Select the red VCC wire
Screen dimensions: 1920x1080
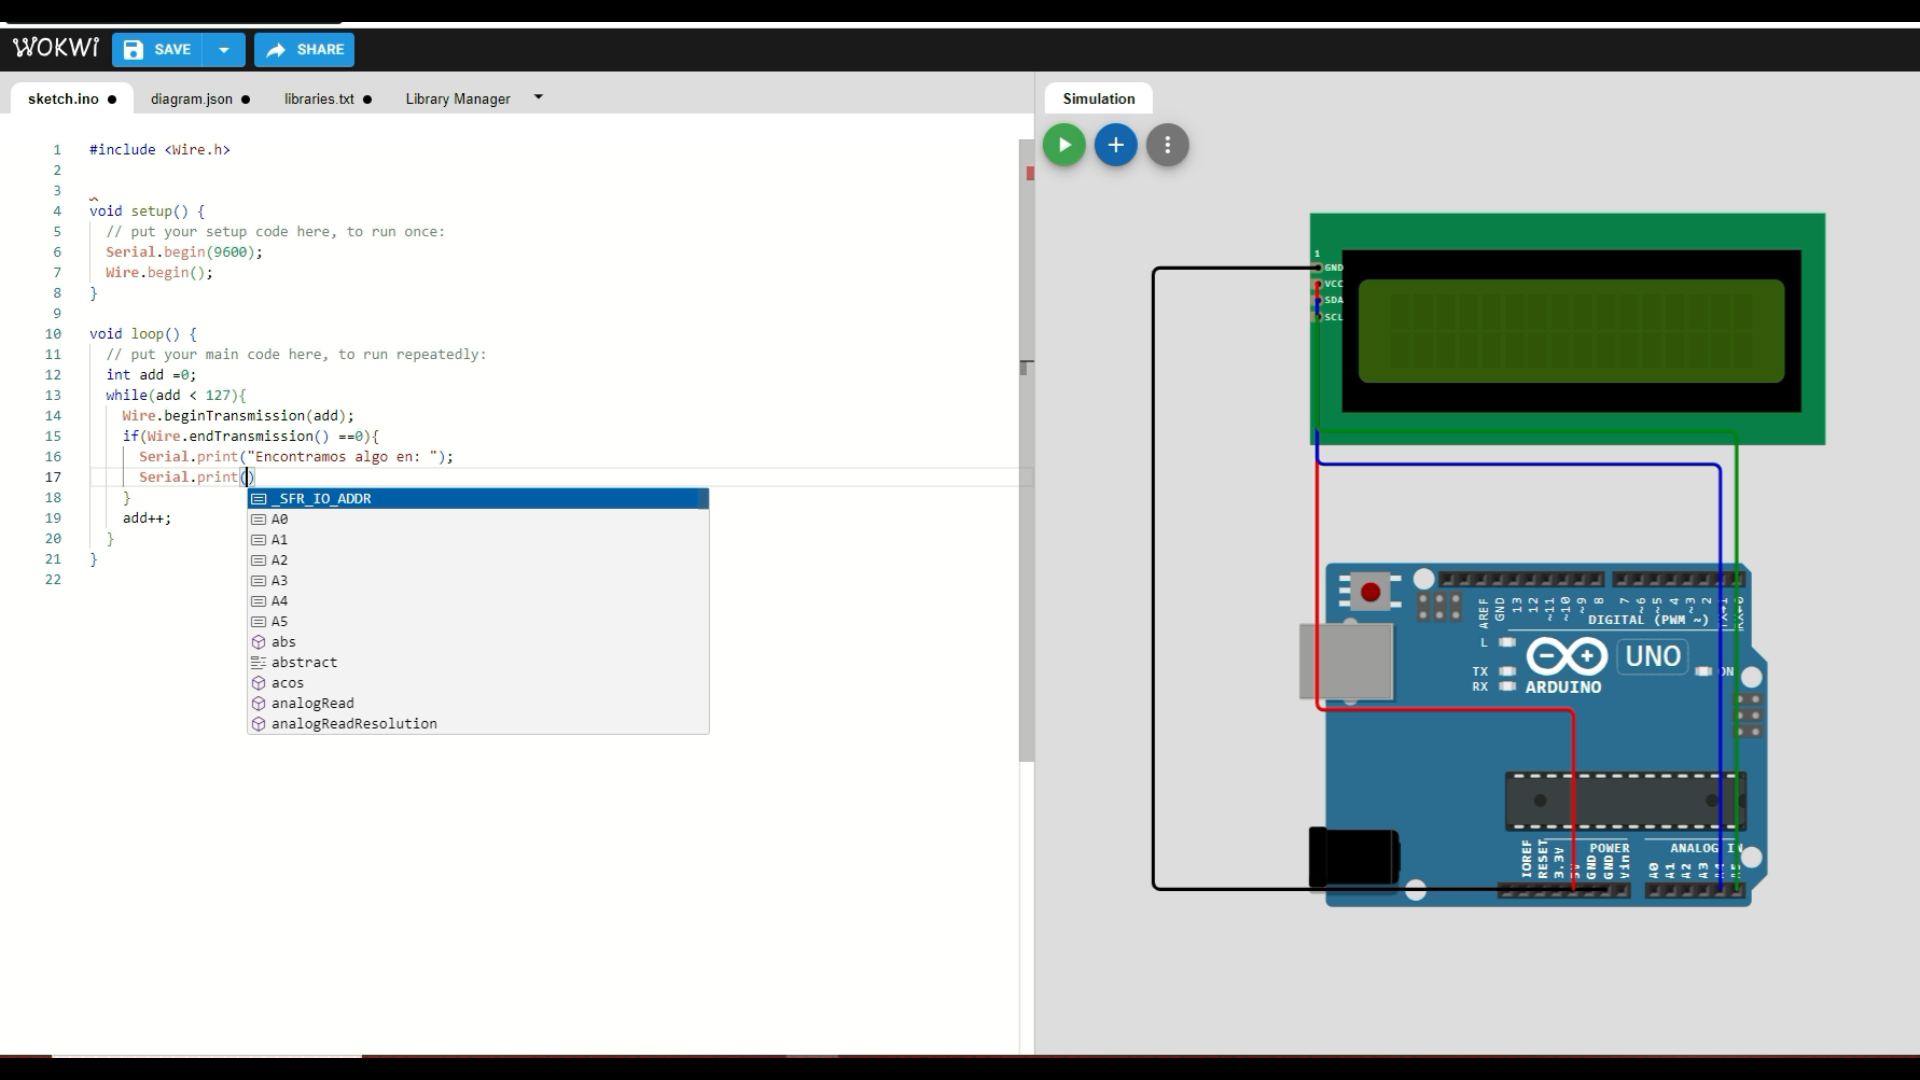(1318, 580)
